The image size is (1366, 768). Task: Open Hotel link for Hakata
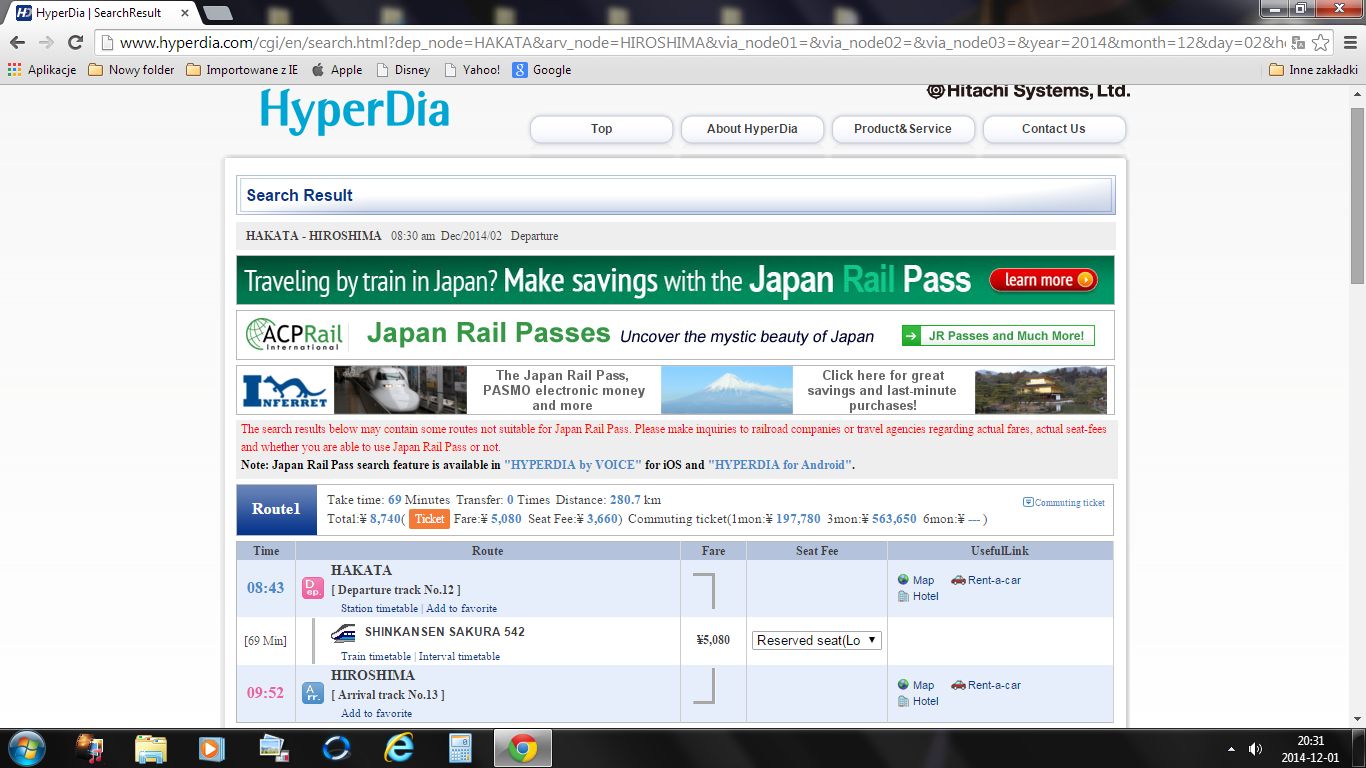point(918,596)
